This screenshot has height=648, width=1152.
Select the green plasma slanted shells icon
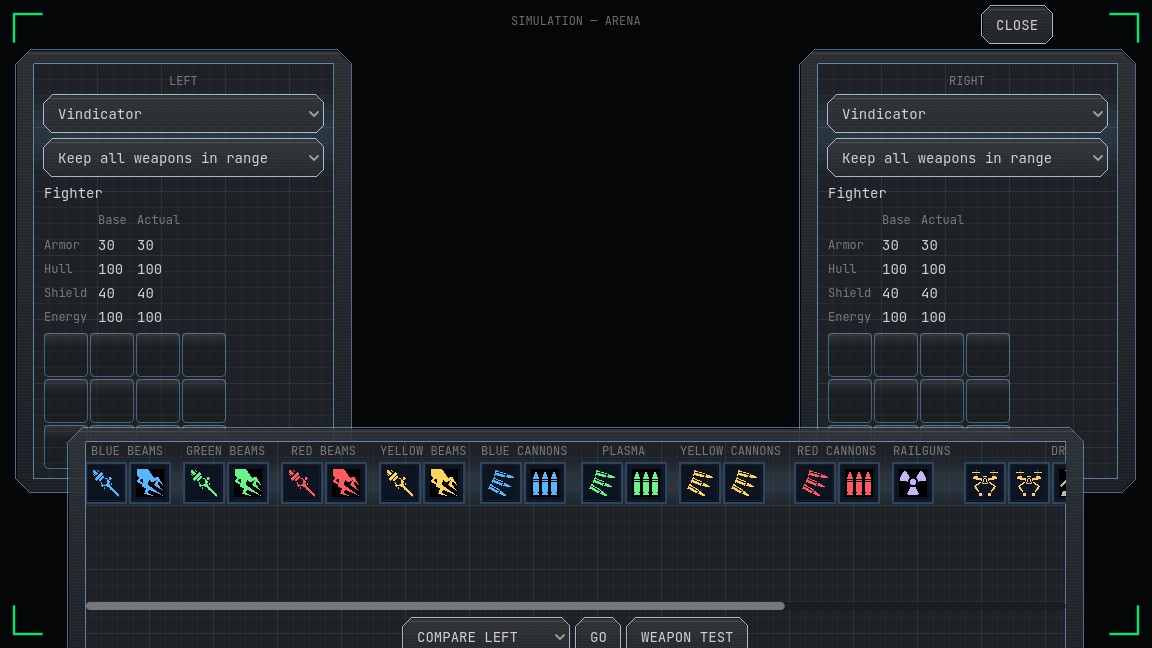click(x=602, y=483)
